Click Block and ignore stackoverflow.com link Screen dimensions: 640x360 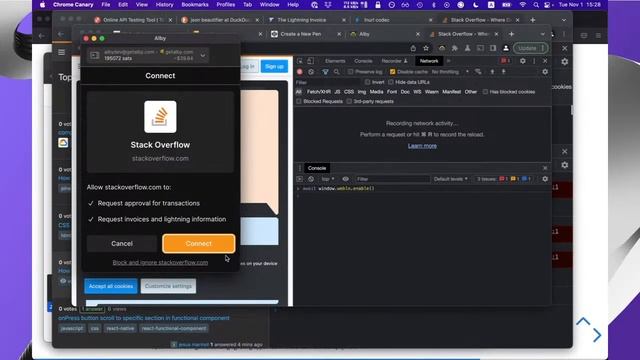tap(160, 262)
